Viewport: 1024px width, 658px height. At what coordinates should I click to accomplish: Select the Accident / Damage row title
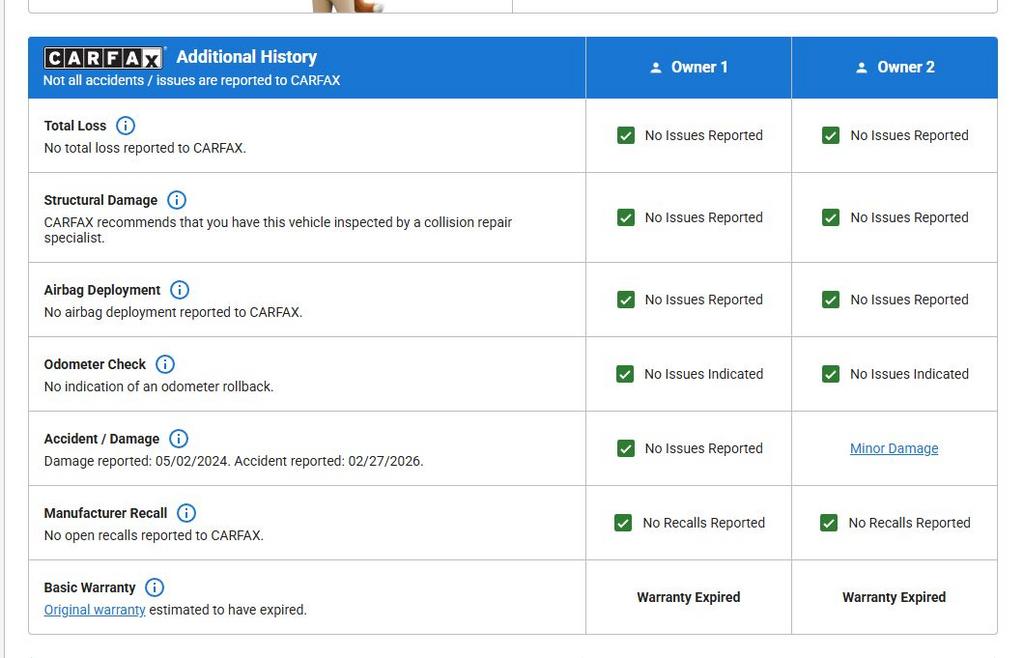[102, 439]
